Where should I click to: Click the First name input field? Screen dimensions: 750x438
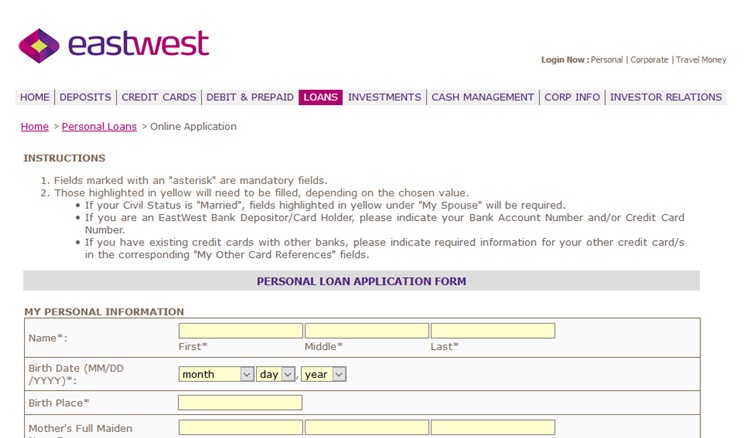click(240, 331)
